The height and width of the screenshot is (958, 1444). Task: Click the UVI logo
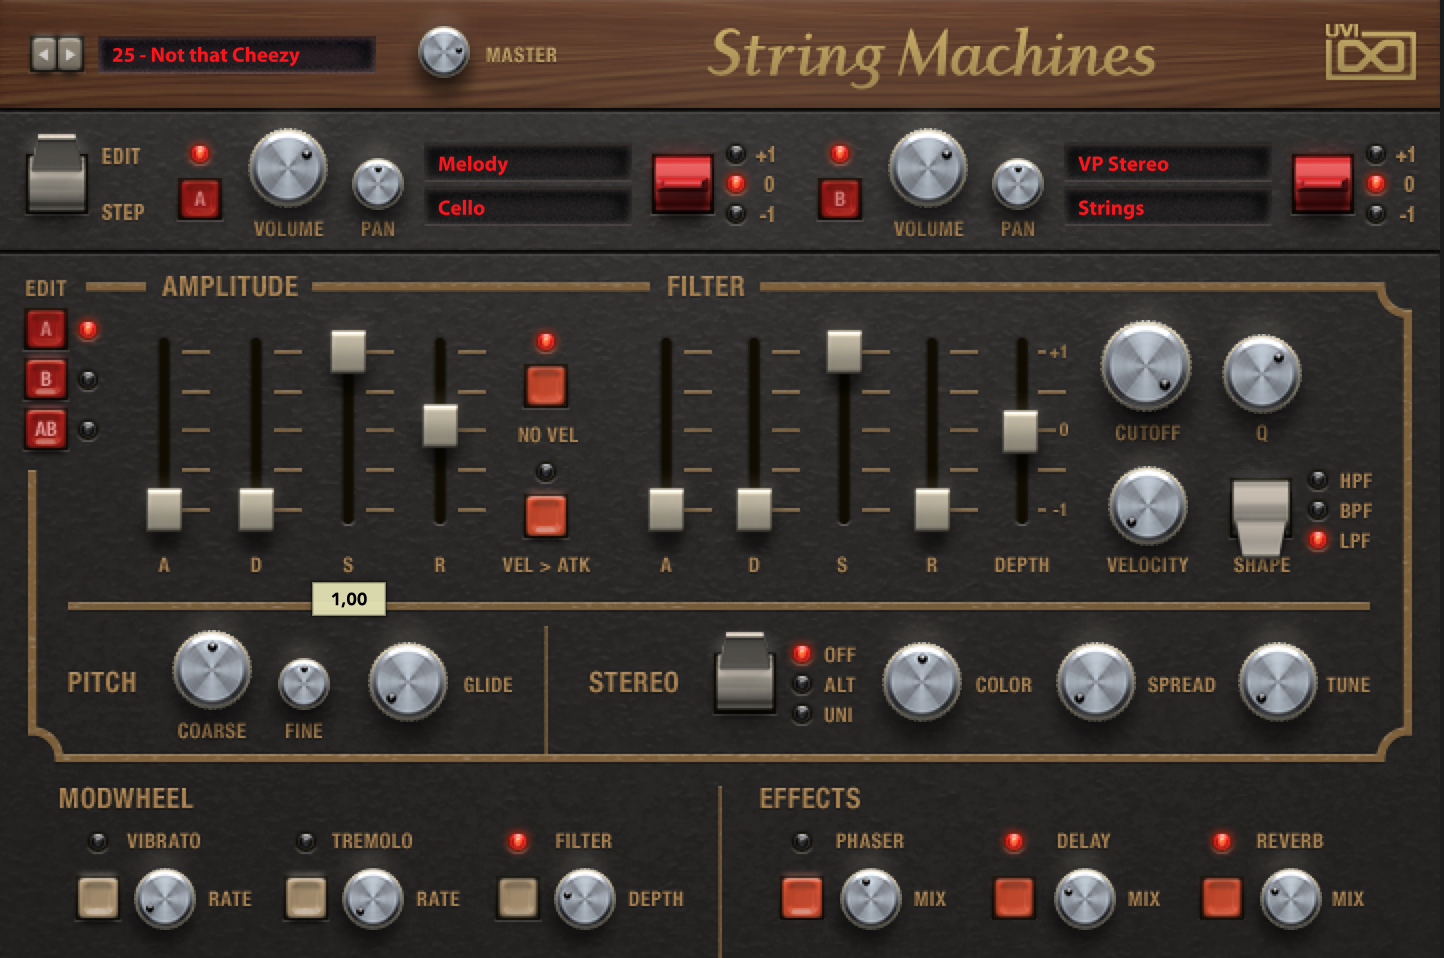click(1370, 52)
